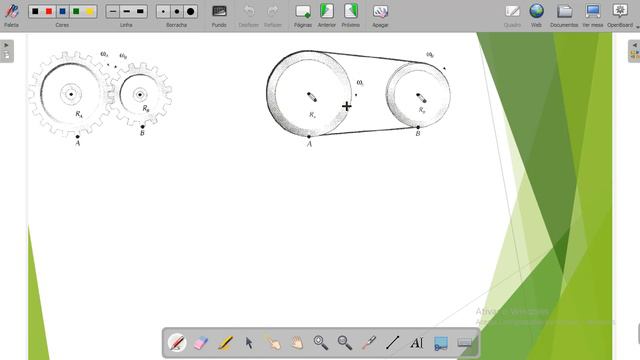Click the belt pulley diagram on board

358,98
